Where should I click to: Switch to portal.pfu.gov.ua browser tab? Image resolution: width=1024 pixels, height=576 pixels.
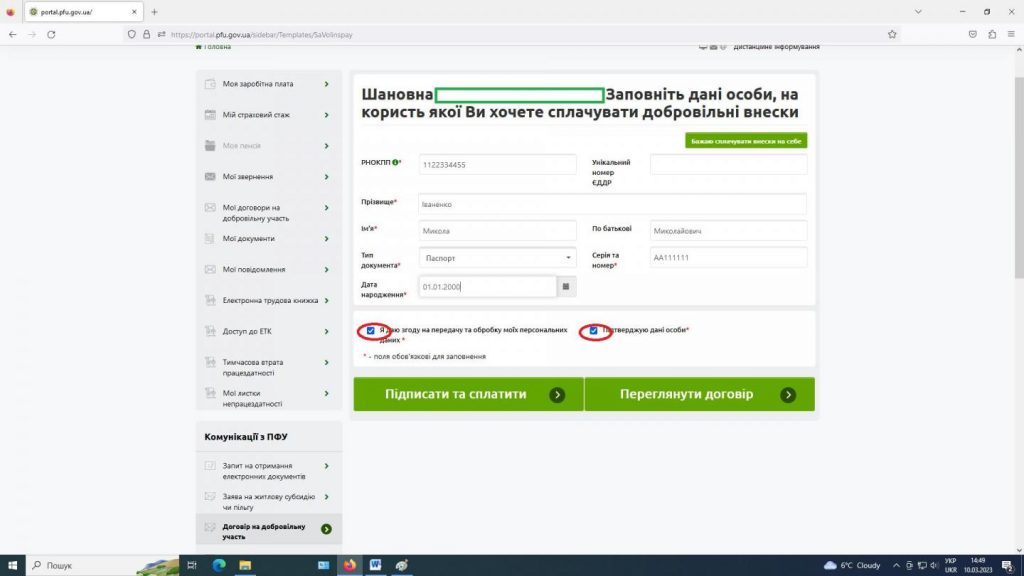pyautogui.click(x=82, y=12)
